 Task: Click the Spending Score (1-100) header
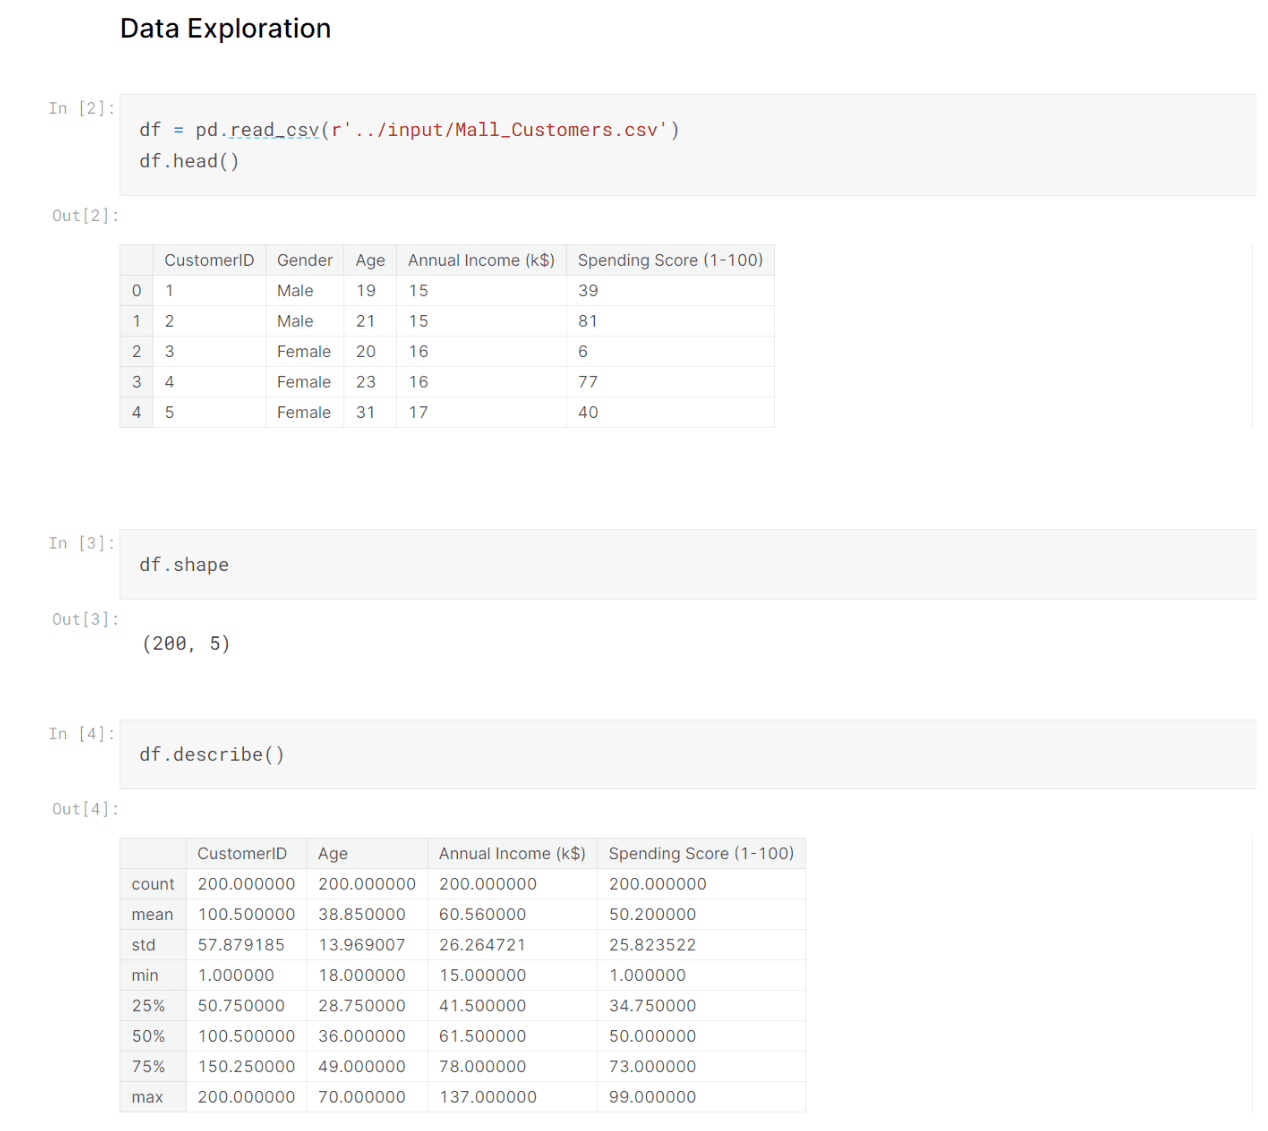point(670,260)
